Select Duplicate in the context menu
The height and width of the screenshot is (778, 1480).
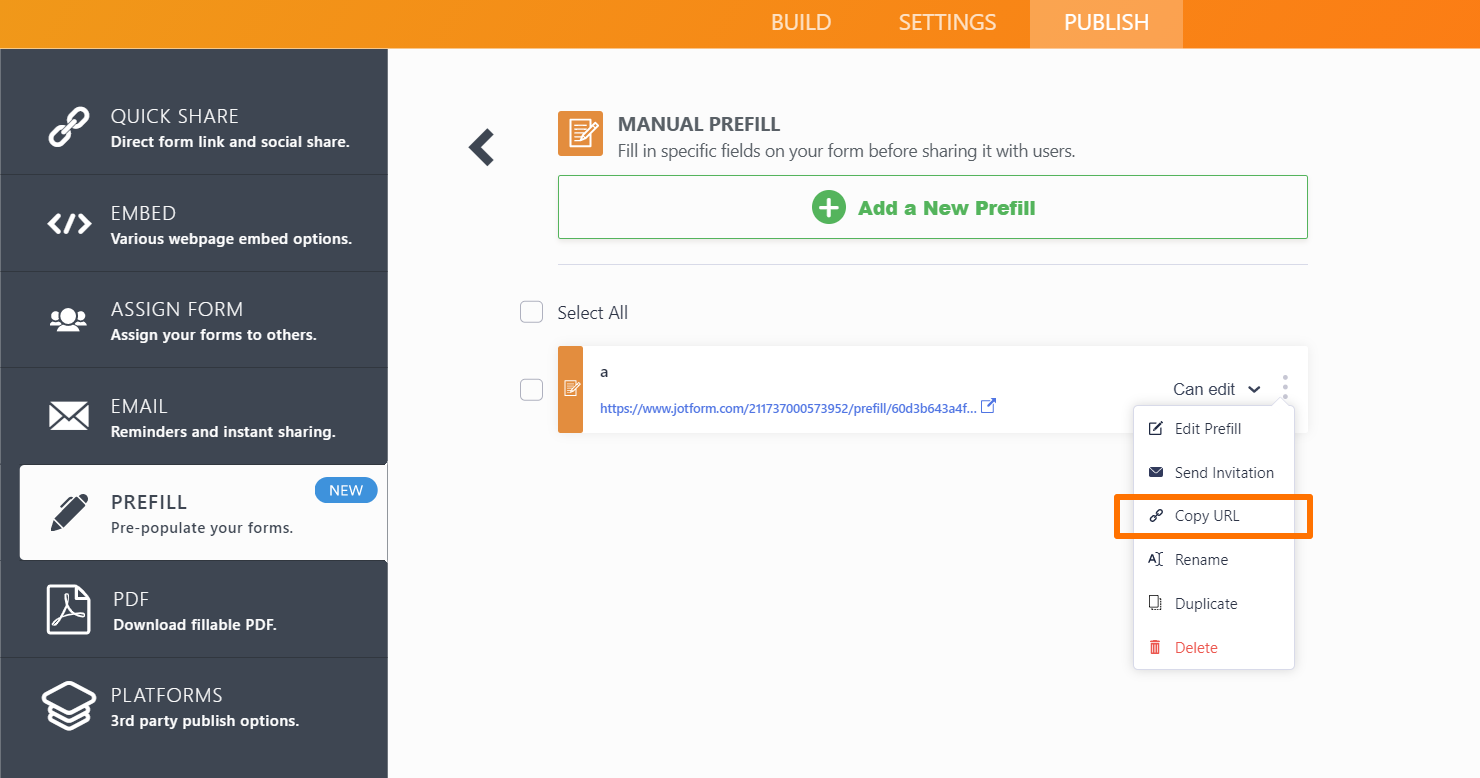(1214, 603)
